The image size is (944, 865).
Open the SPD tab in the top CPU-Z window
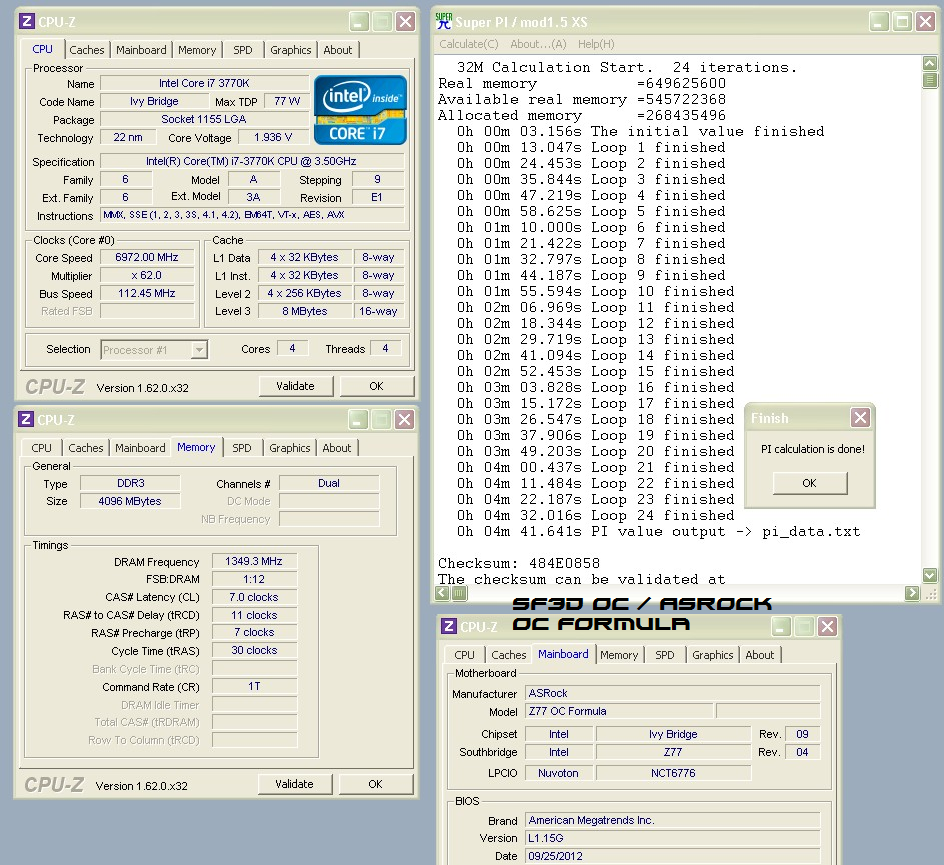pos(243,50)
